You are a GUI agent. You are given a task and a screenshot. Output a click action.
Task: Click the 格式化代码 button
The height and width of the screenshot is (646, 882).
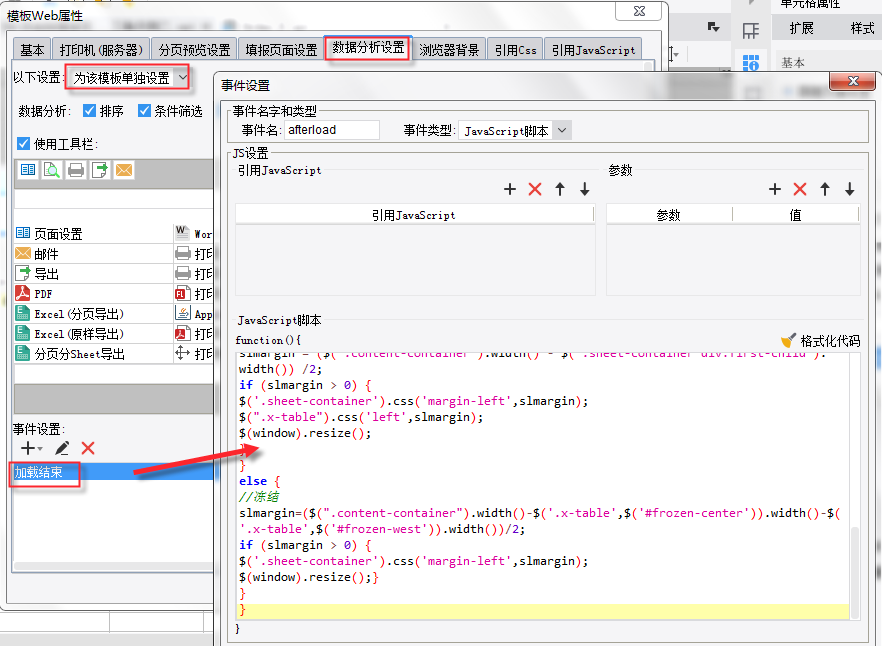click(821, 340)
